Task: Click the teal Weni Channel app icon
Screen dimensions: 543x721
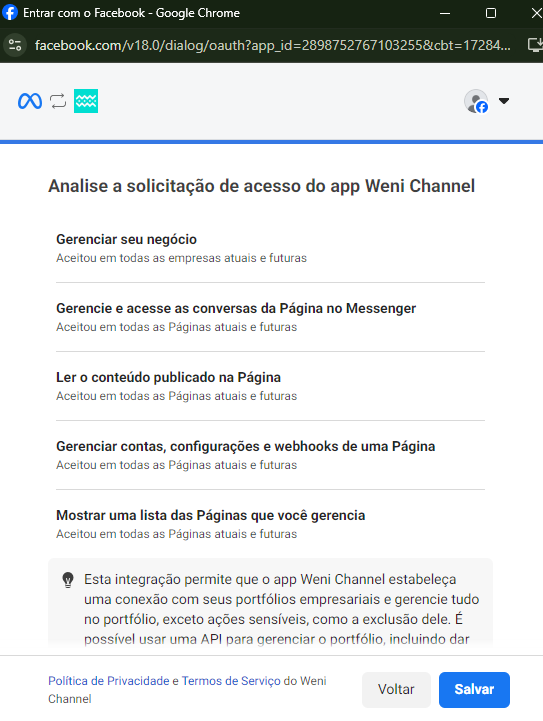Action: [86, 101]
